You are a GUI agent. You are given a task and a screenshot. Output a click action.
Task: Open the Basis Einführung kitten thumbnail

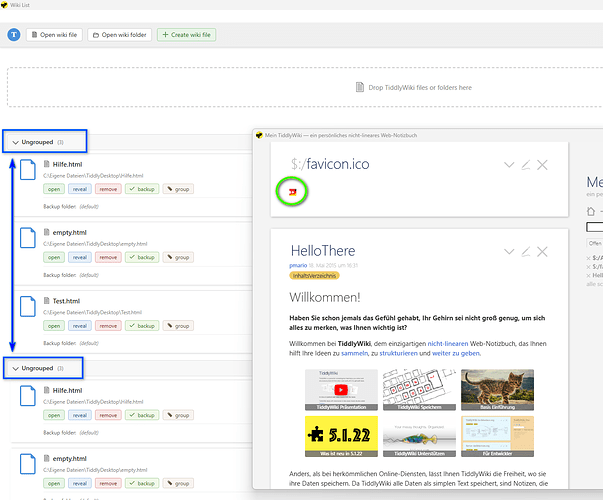pos(496,389)
